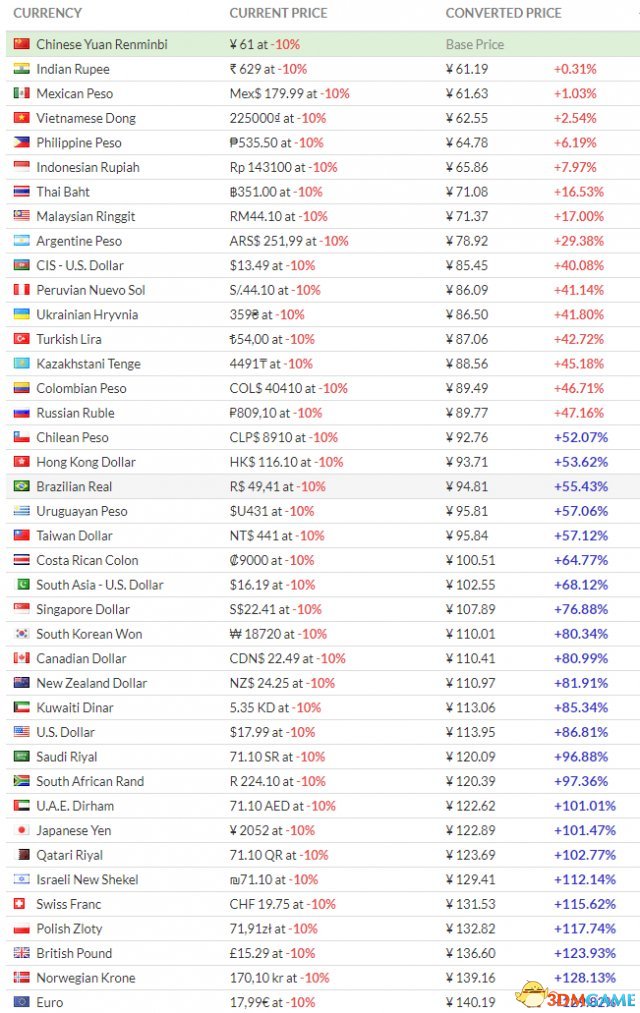Image resolution: width=640 pixels, height=1013 pixels.
Task: Click the Swiss flag beside Swiss Franc
Action: pyautogui.click(x=21, y=903)
